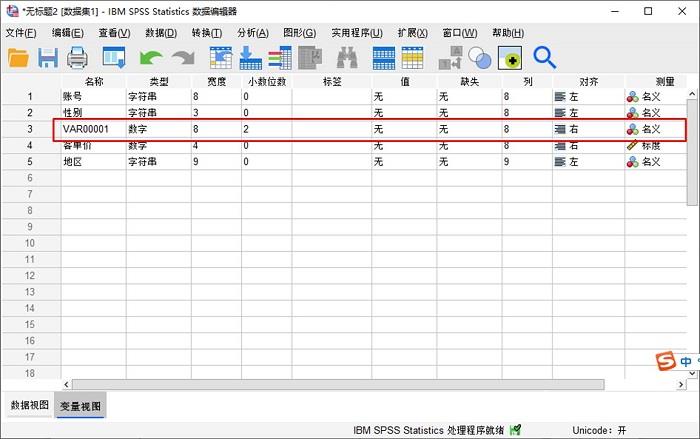Undo the last action with the green arrow
700x439 pixels.
pos(150,58)
